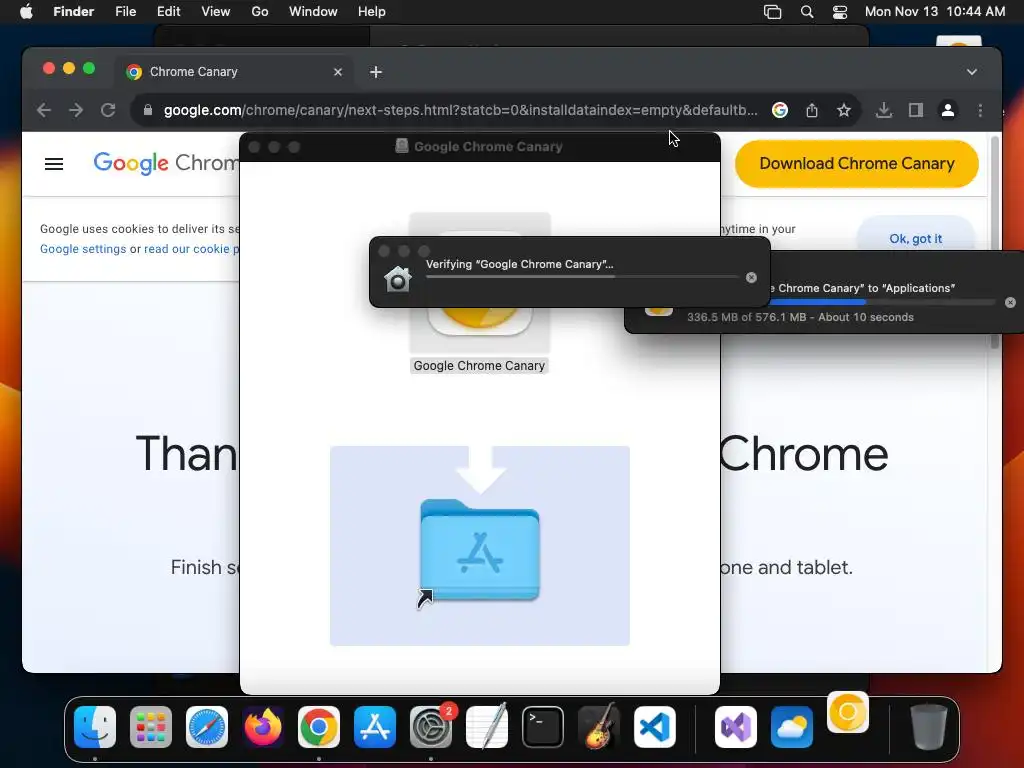Share this page icon
The width and height of the screenshot is (1024, 768).
[812, 110]
